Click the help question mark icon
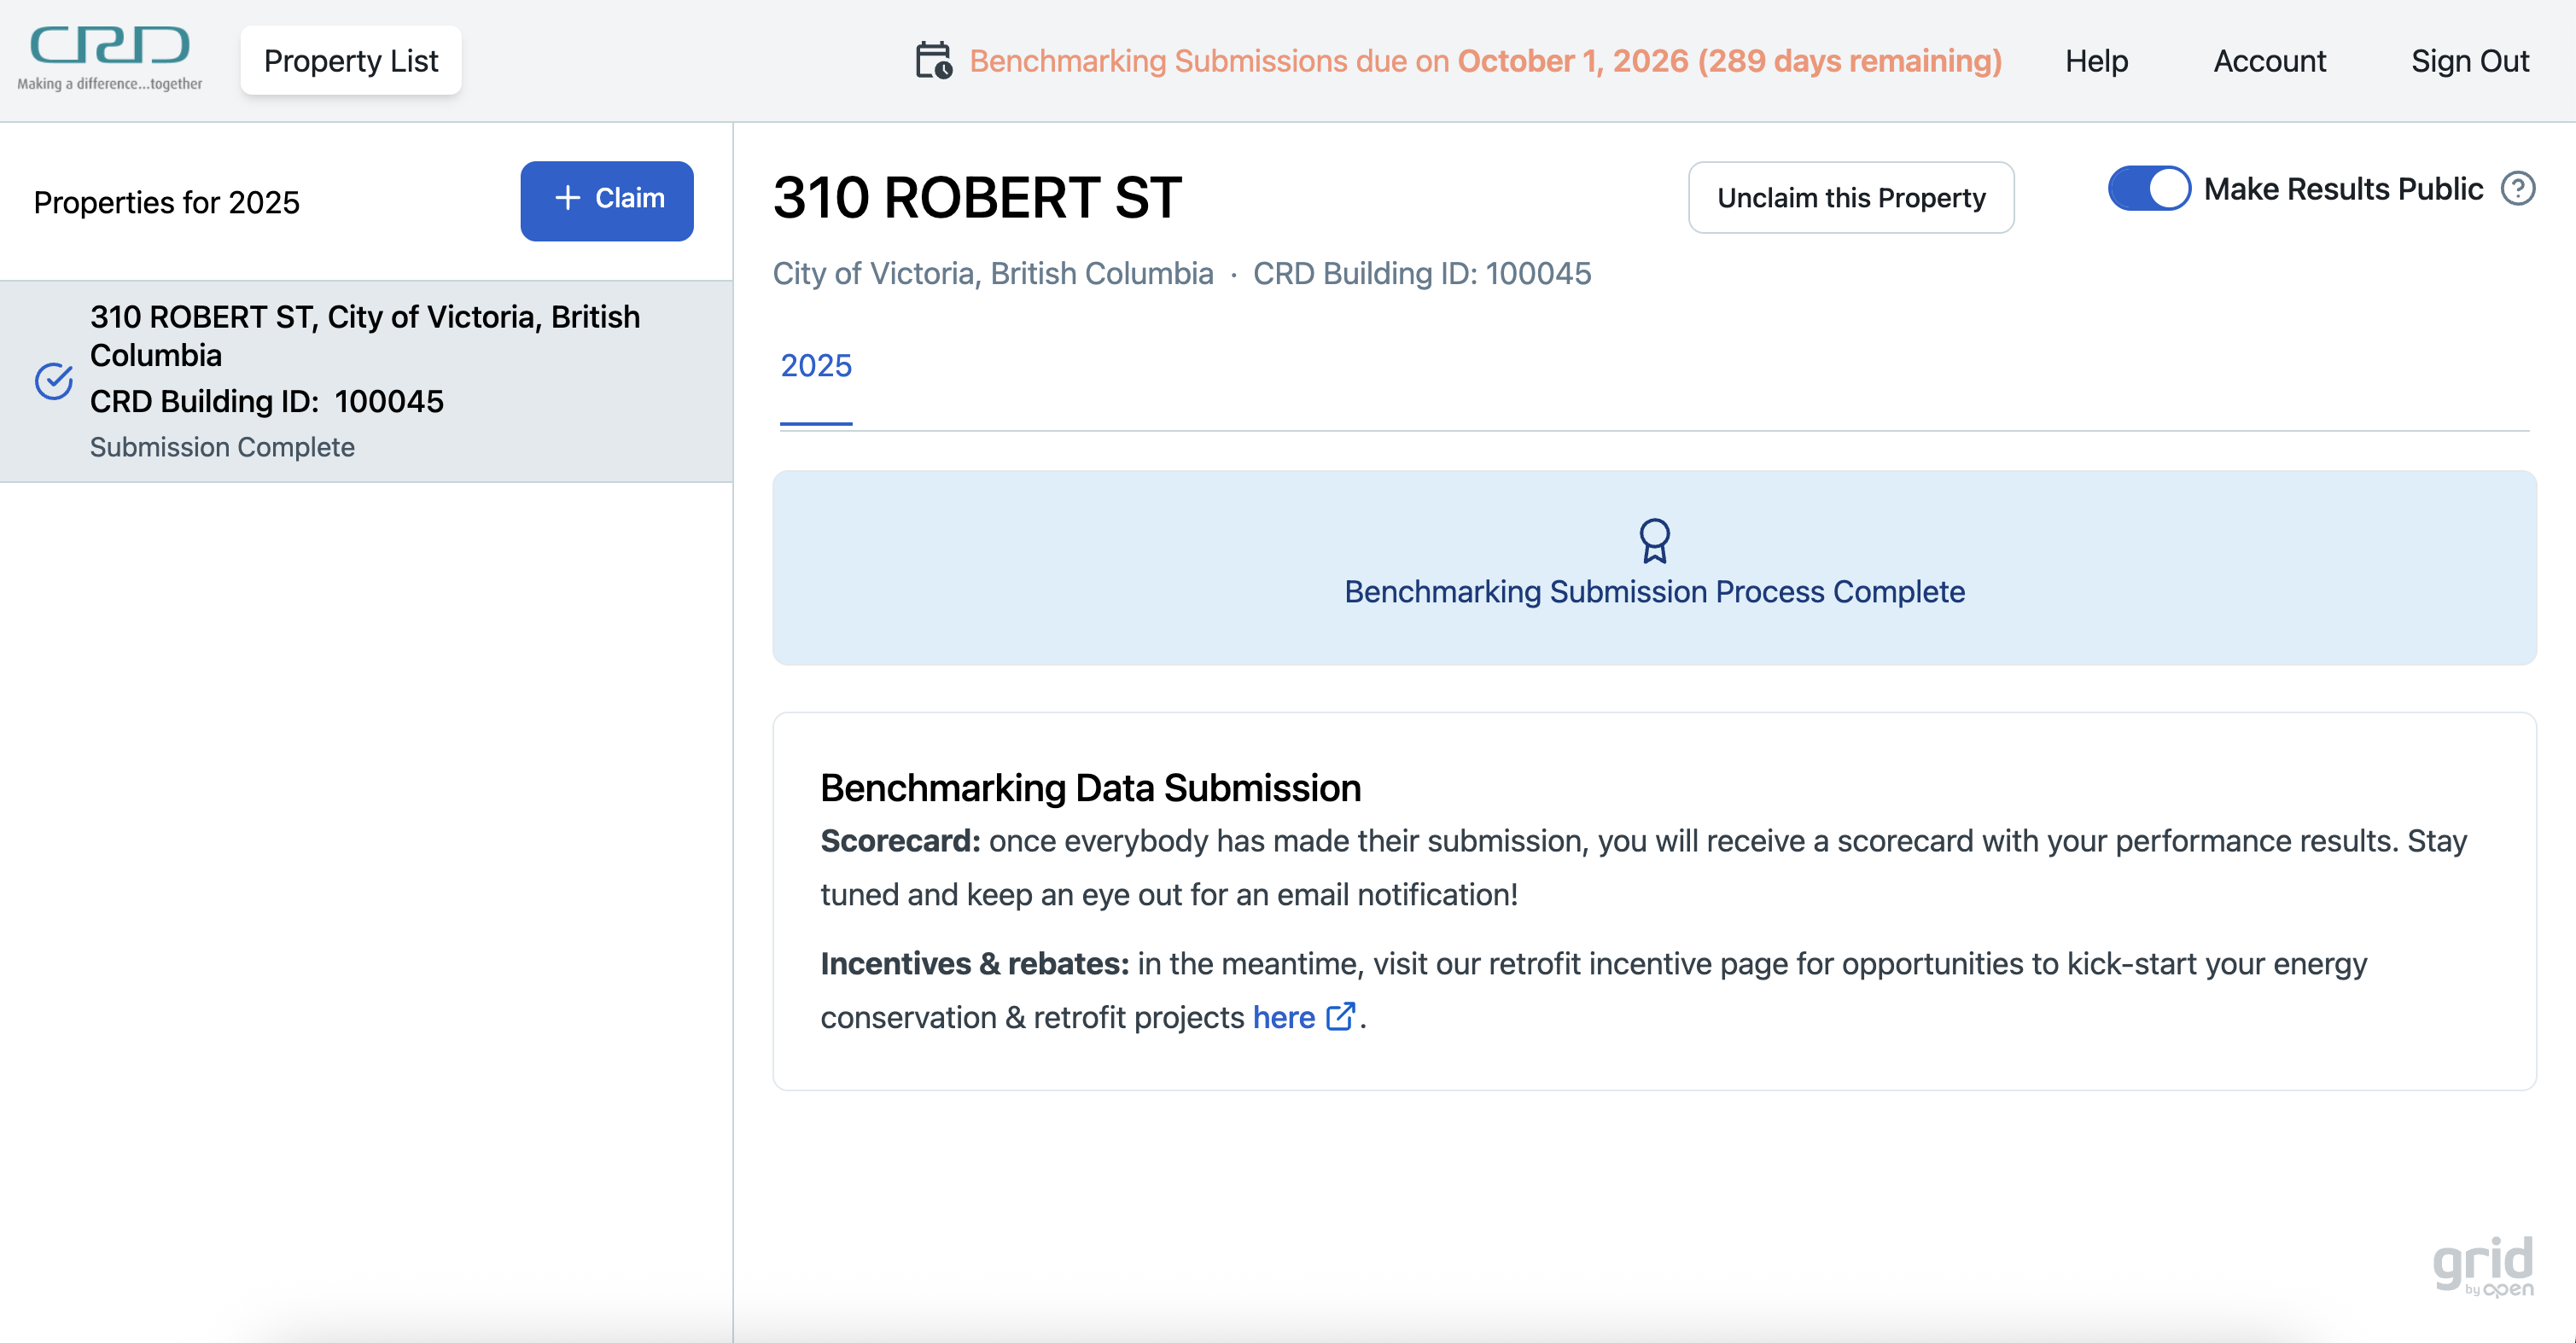 tap(2517, 188)
